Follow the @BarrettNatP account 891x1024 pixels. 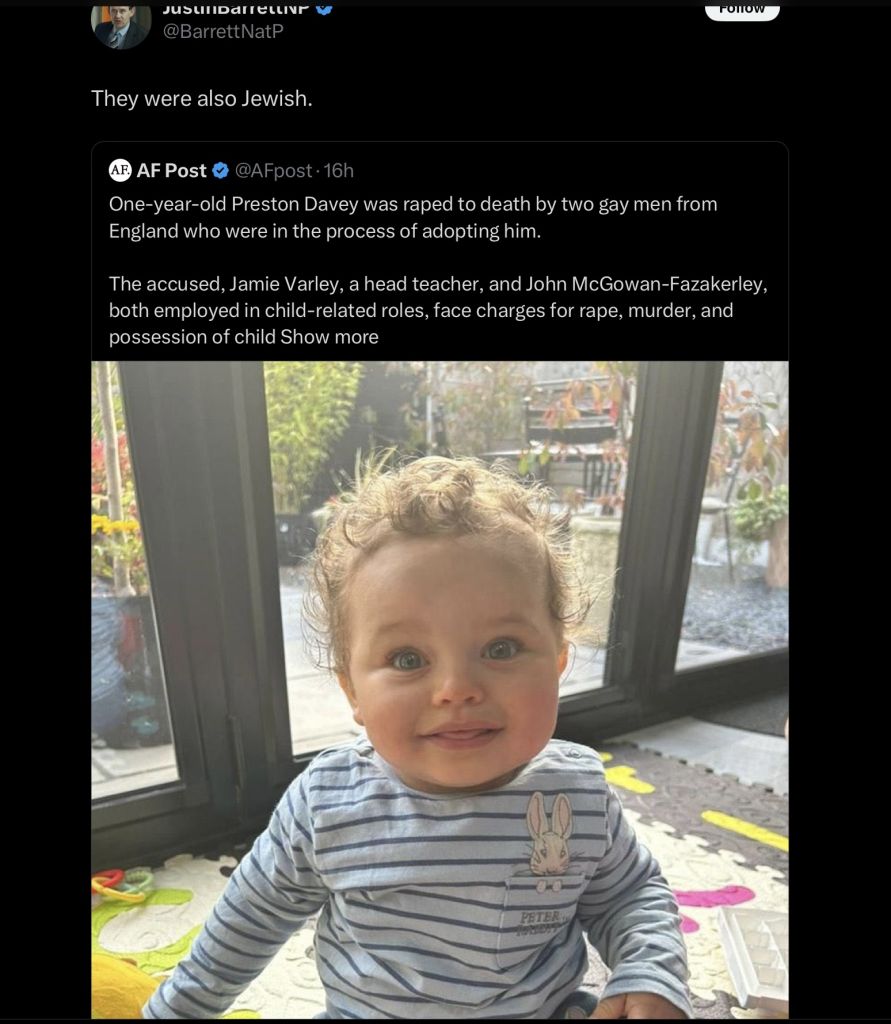pos(742,11)
